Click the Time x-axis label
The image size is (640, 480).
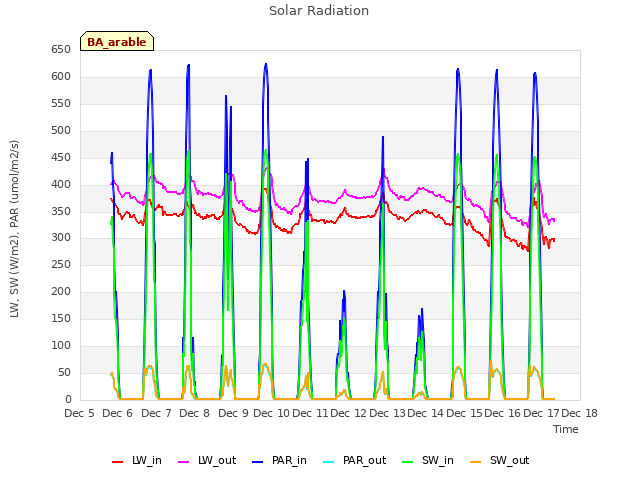click(x=566, y=429)
